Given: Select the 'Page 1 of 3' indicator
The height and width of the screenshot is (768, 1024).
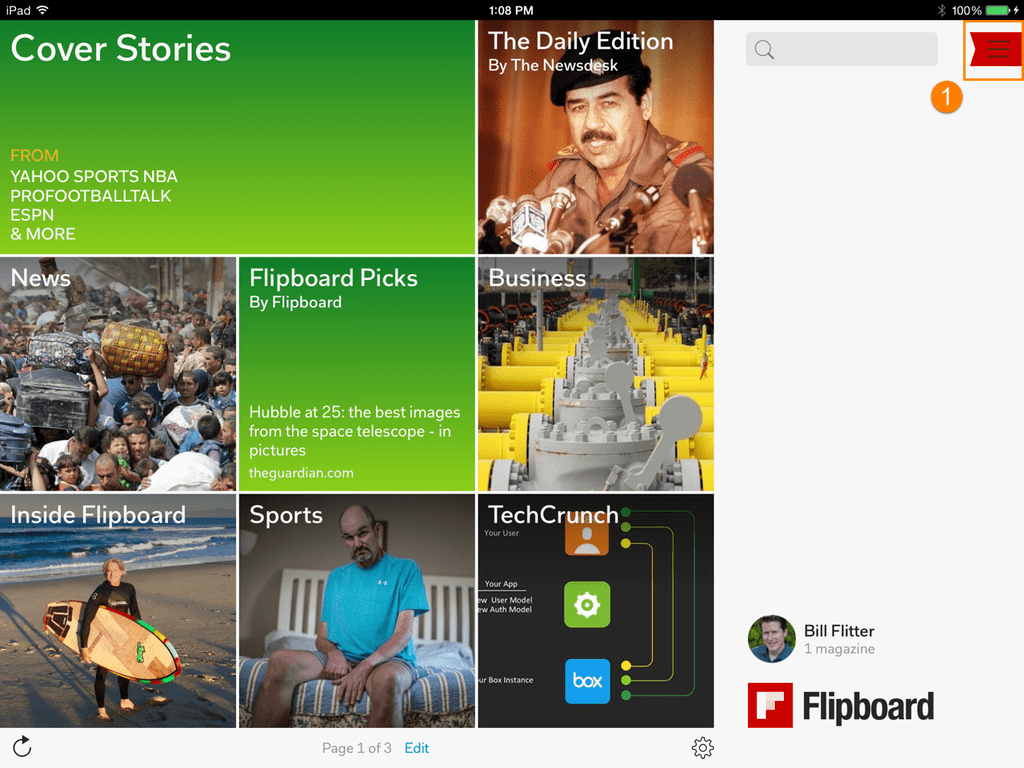Looking at the screenshot, I should pyautogui.click(x=357, y=748).
